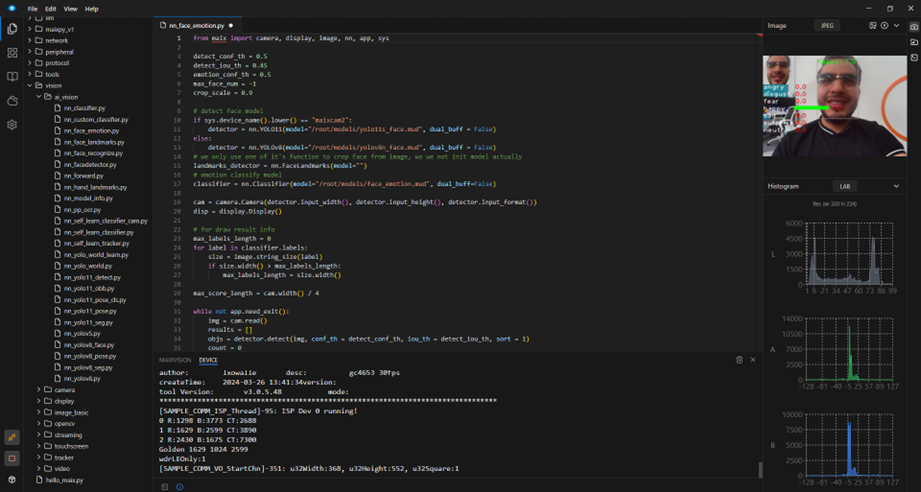Select the nn_face_emotion.py editor tab
Viewport: 921px width, 492px height.
coord(197,26)
